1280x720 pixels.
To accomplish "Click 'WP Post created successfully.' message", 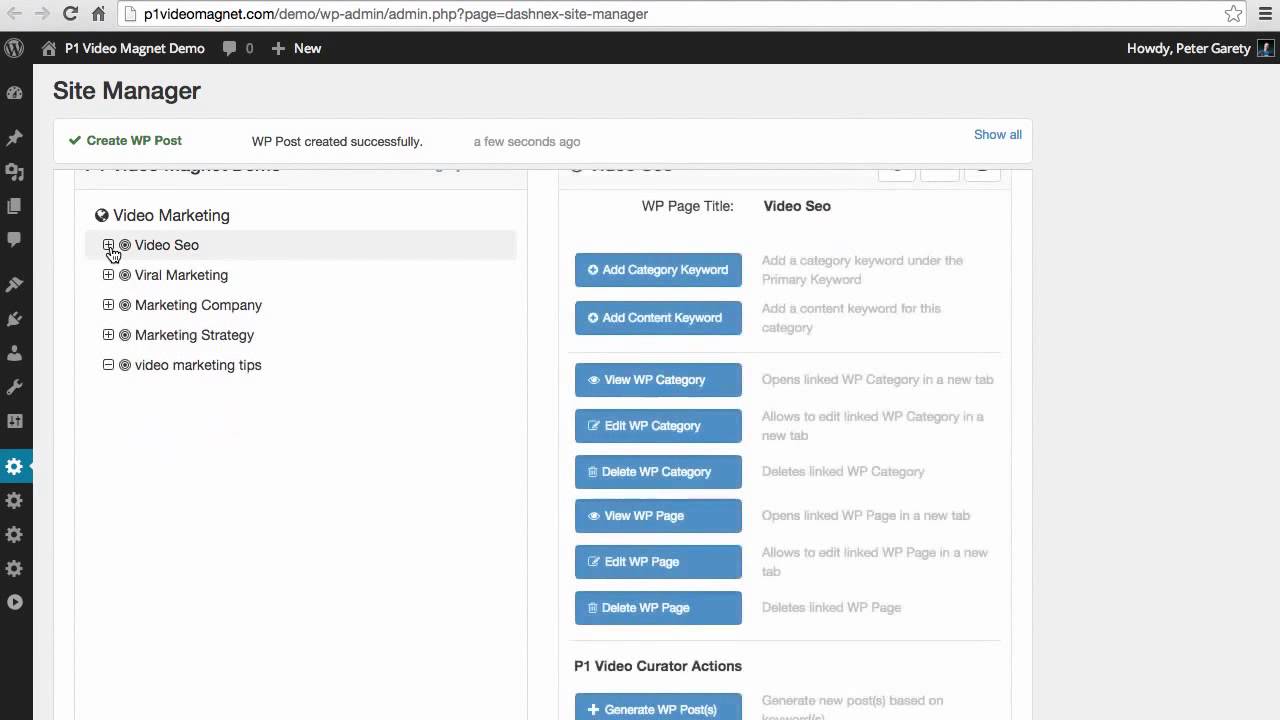I will pos(337,142).
